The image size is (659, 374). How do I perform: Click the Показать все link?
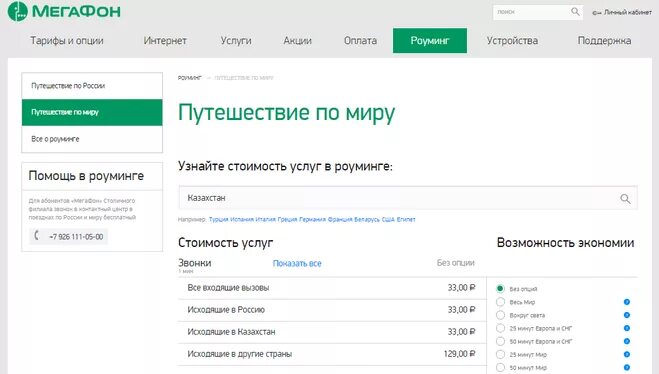(x=297, y=263)
